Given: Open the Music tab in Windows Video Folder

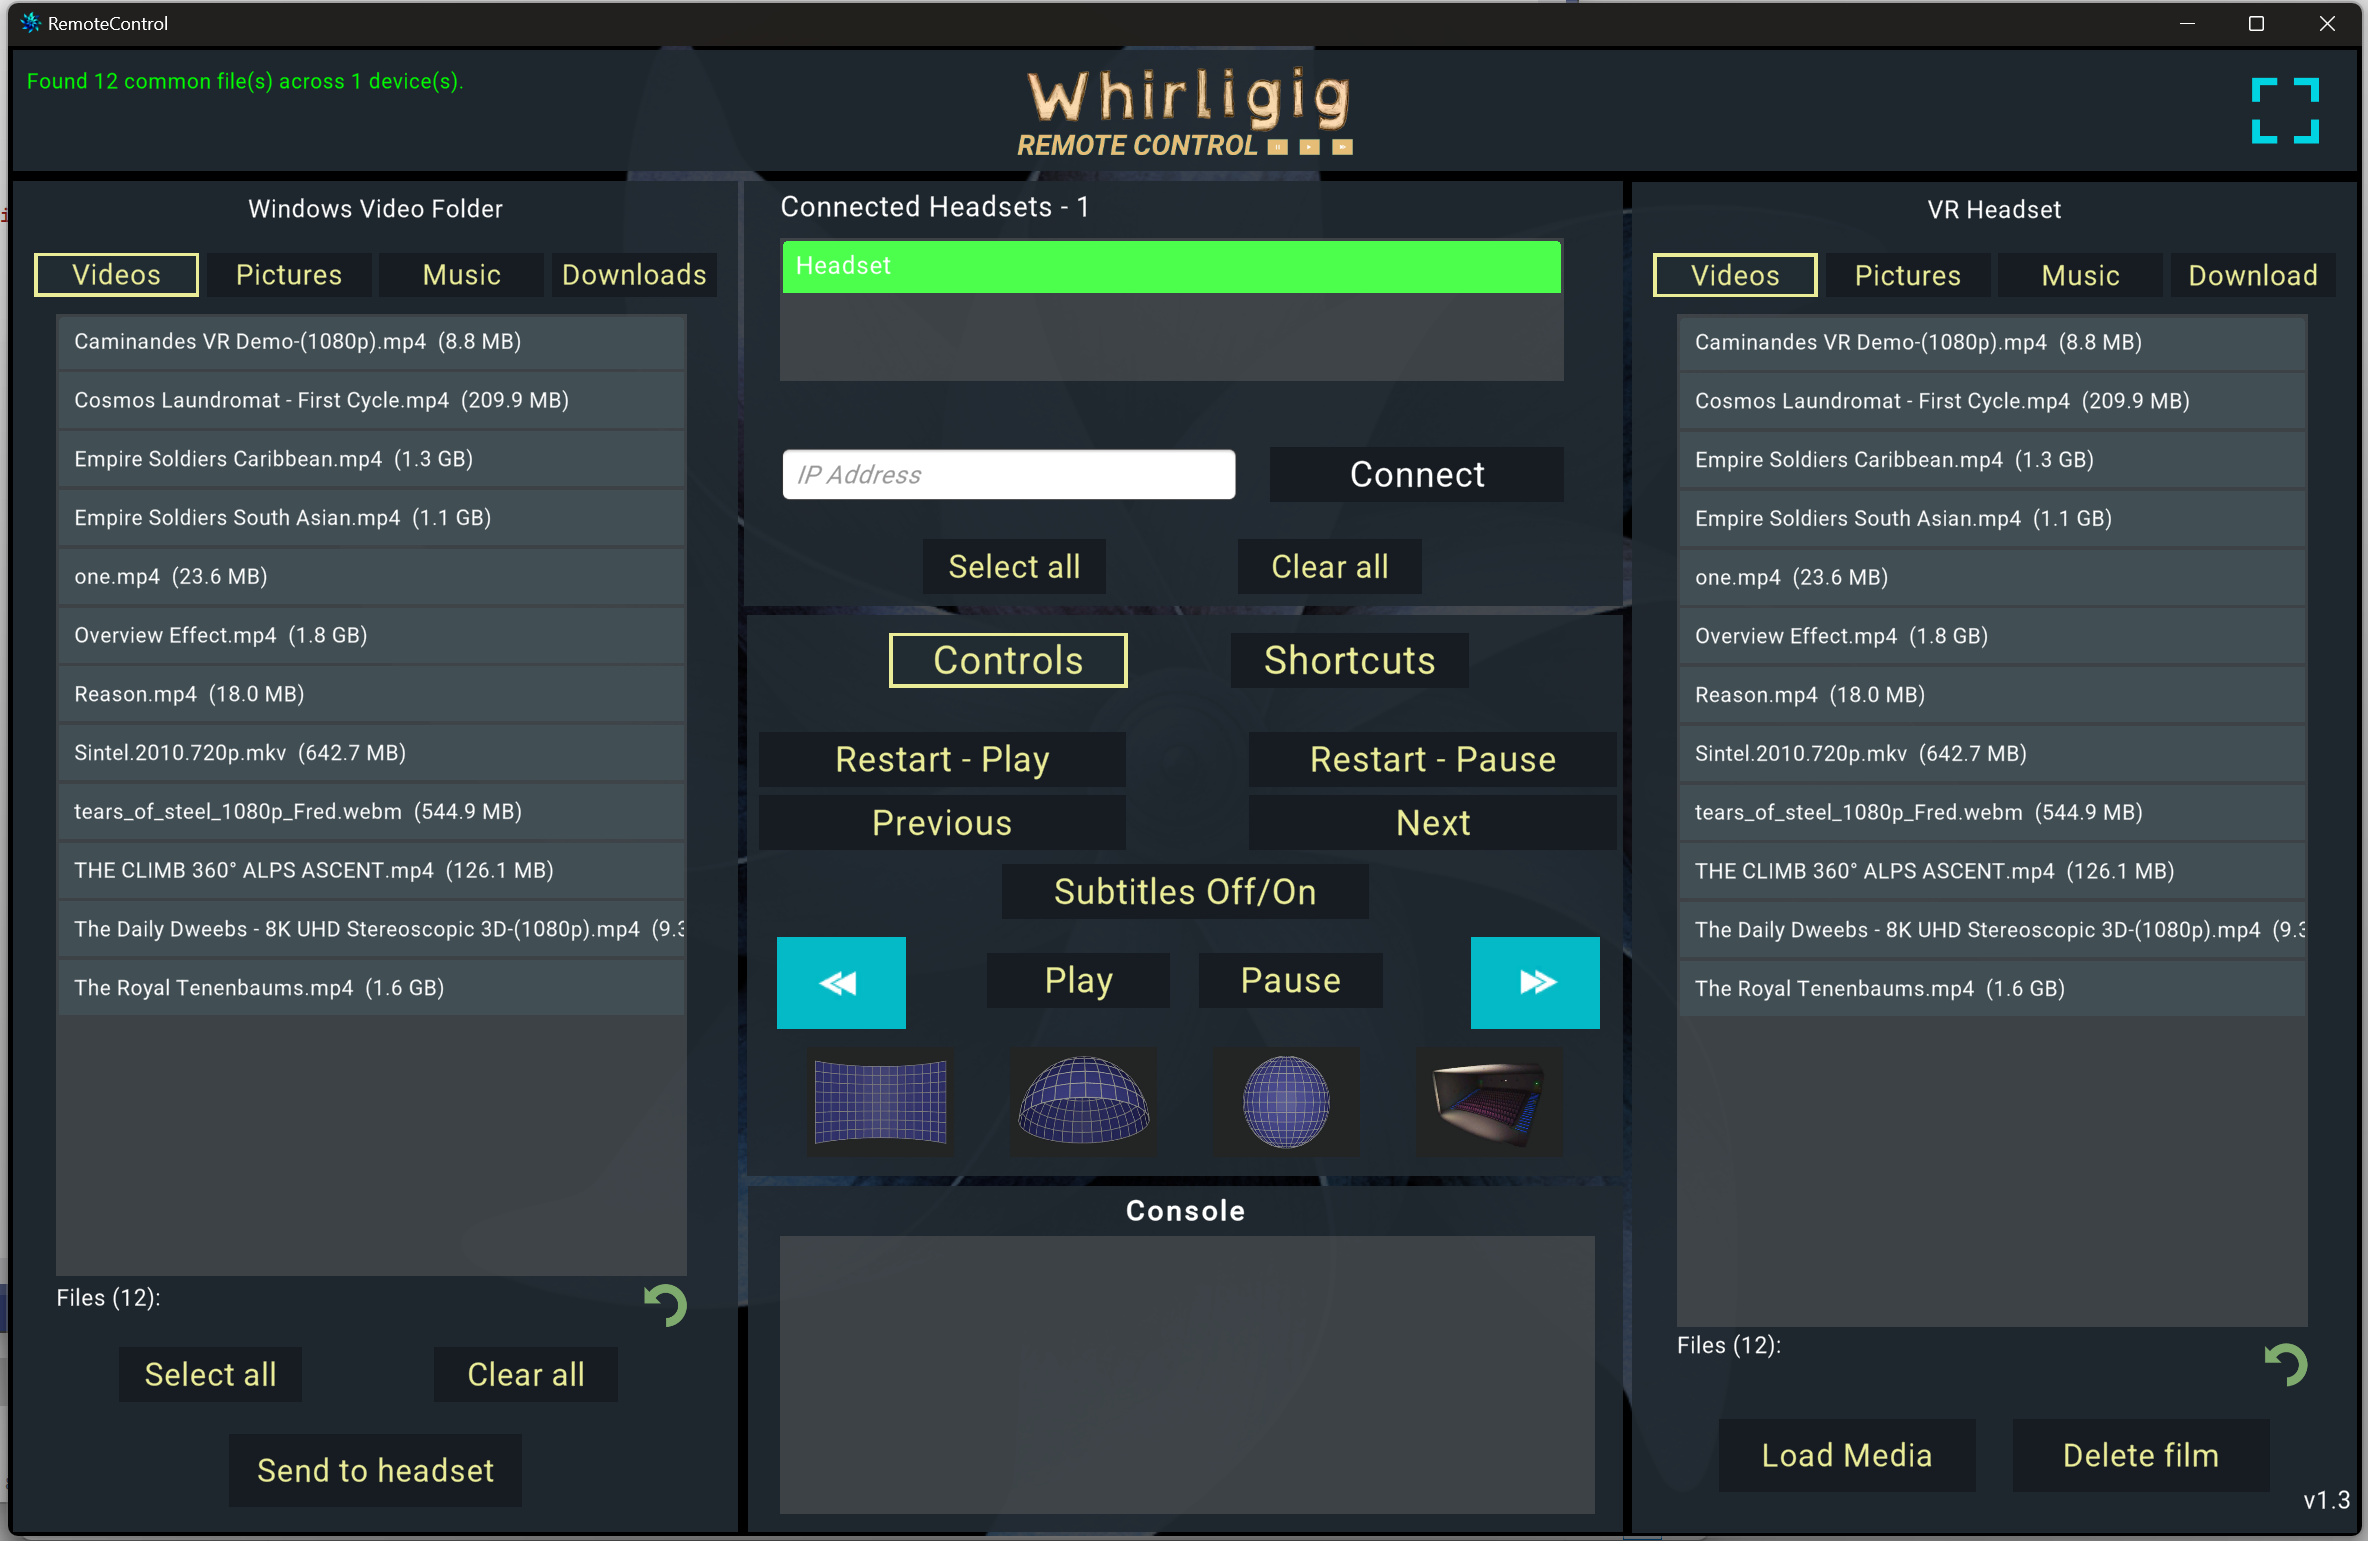Looking at the screenshot, I should click(x=461, y=275).
